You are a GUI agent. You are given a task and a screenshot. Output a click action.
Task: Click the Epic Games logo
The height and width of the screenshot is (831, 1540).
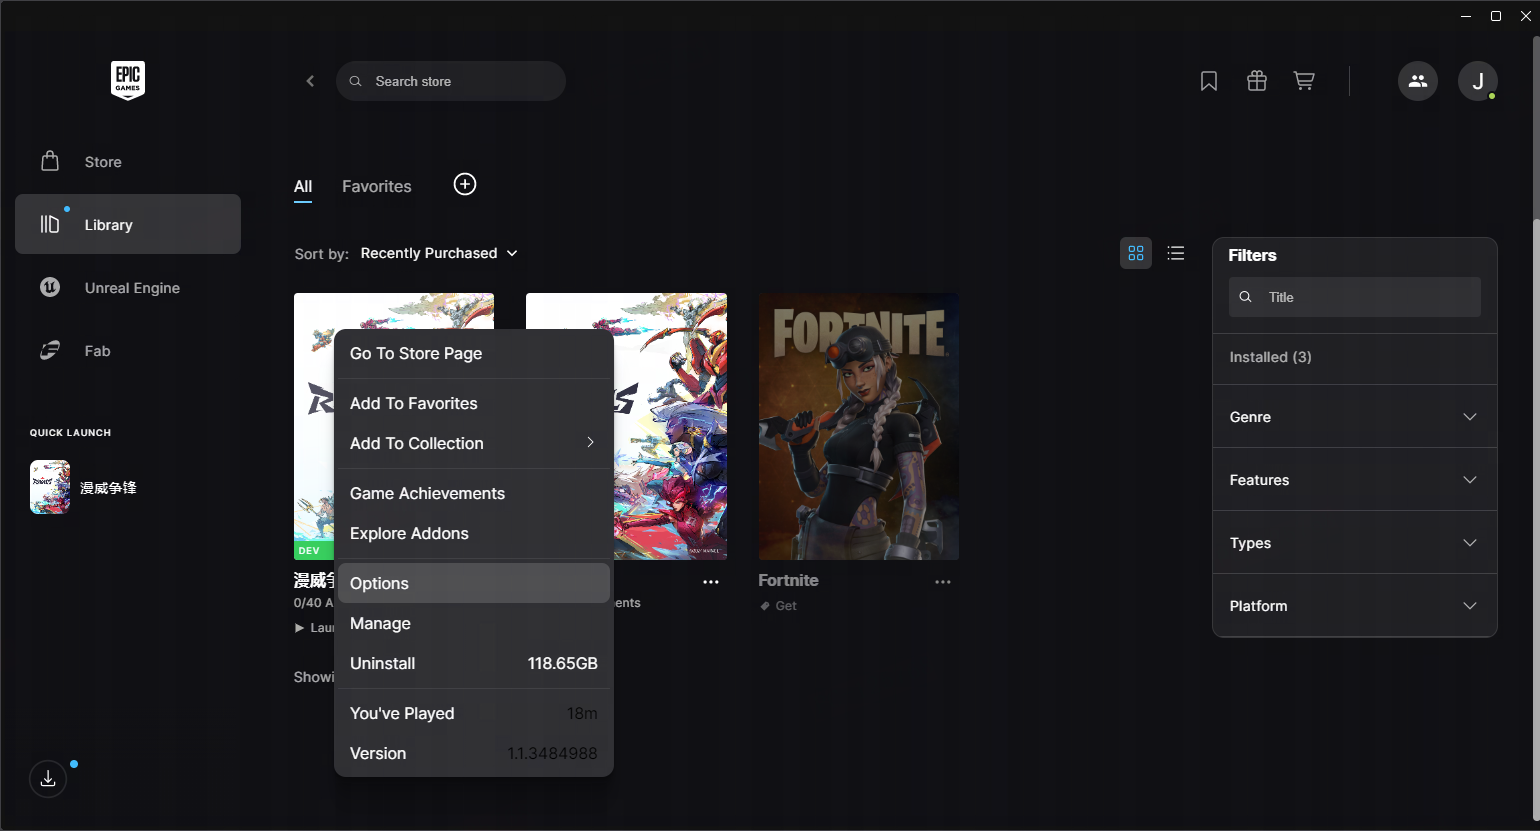click(x=128, y=80)
